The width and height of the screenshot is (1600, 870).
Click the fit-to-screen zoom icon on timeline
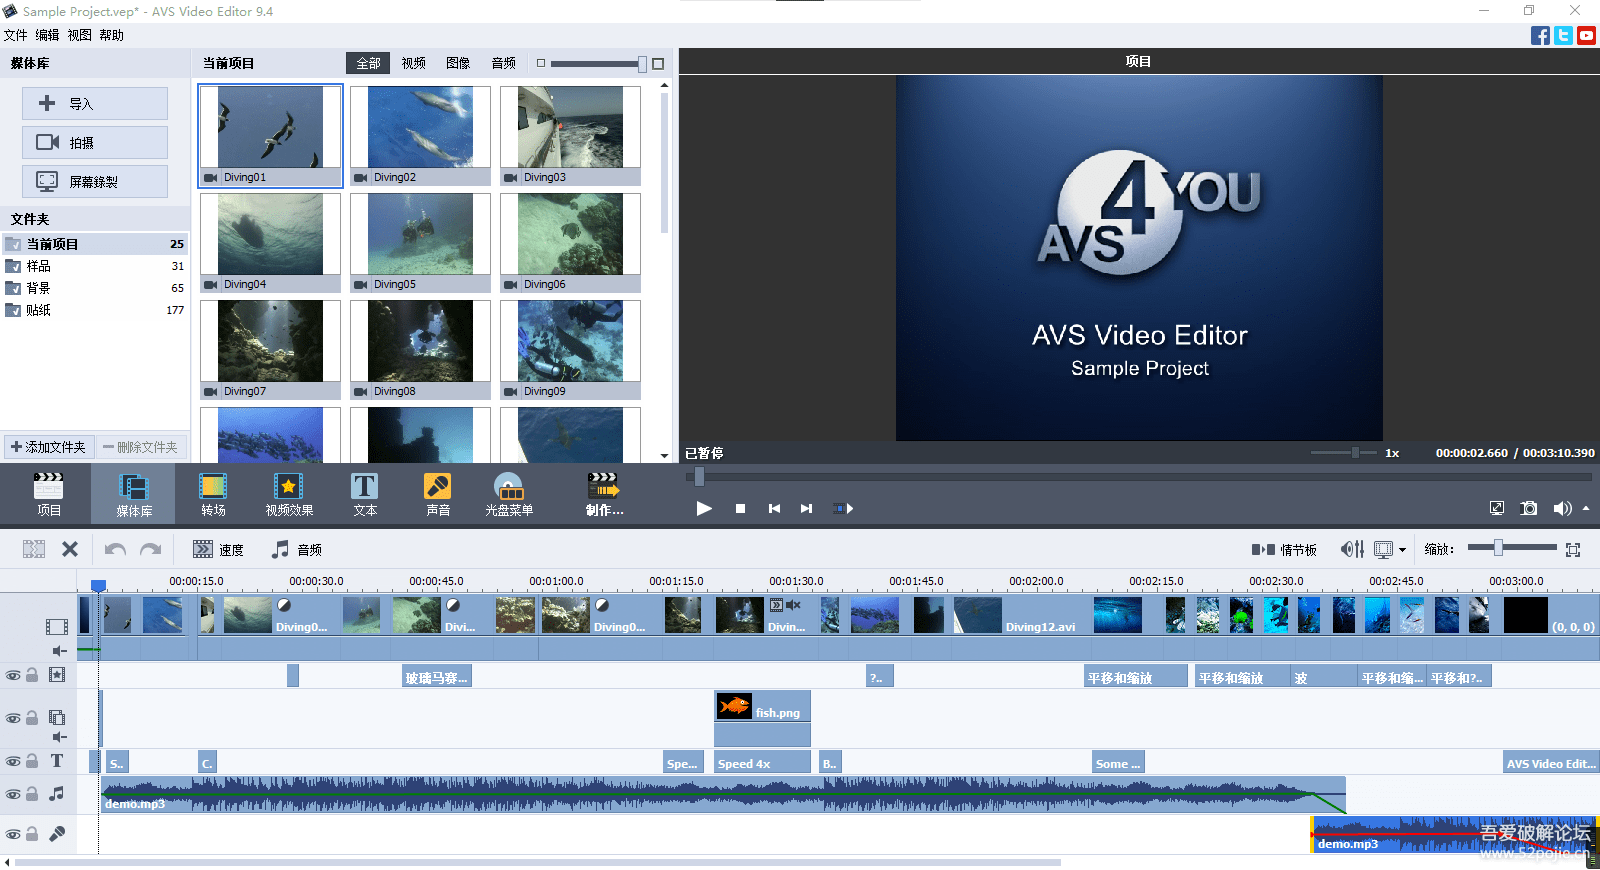(1573, 549)
